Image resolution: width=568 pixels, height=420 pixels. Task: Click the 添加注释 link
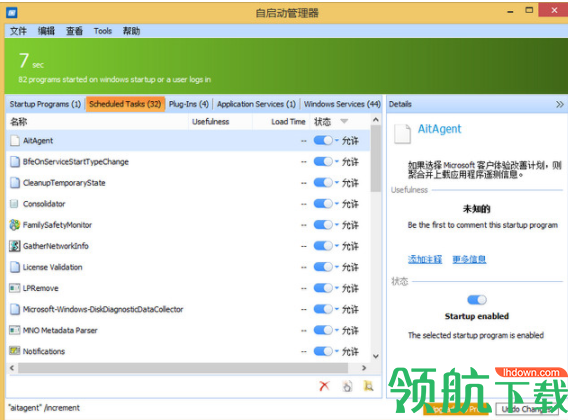(x=425, y=259)
